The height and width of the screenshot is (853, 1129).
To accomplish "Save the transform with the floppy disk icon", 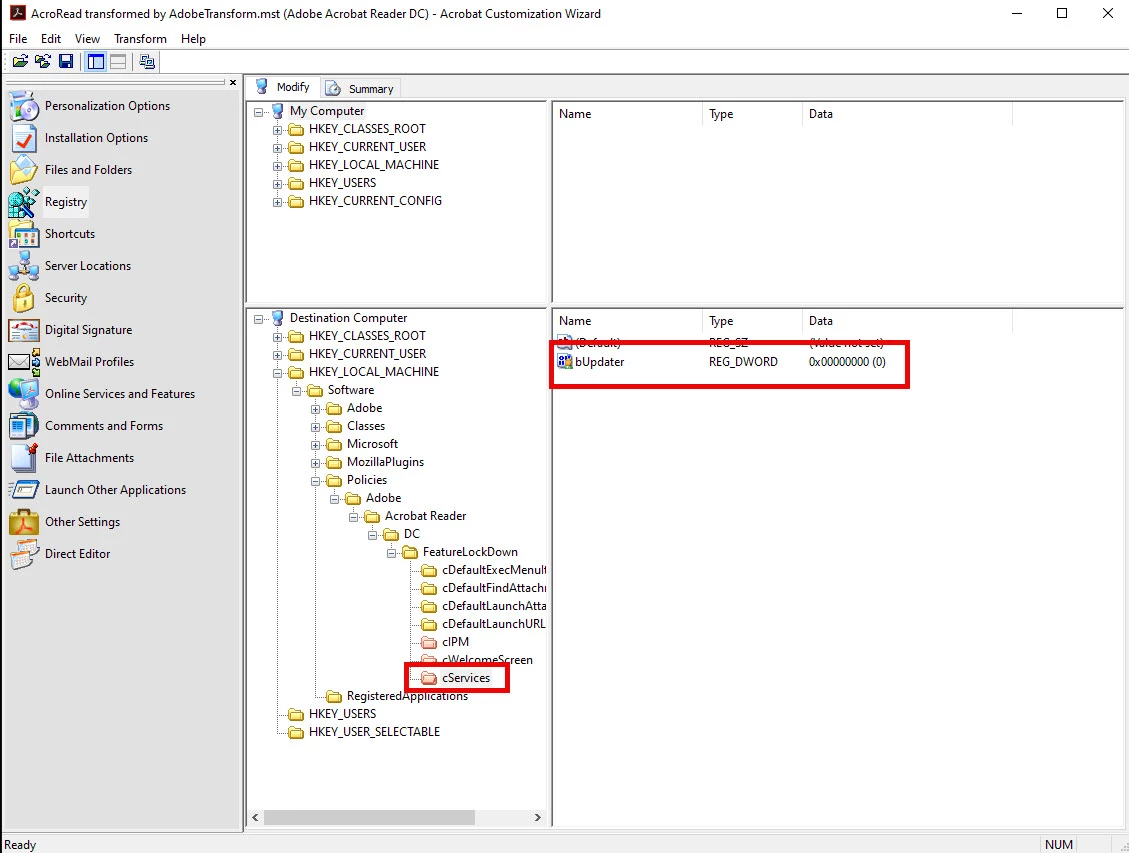I will pos(66,62).
